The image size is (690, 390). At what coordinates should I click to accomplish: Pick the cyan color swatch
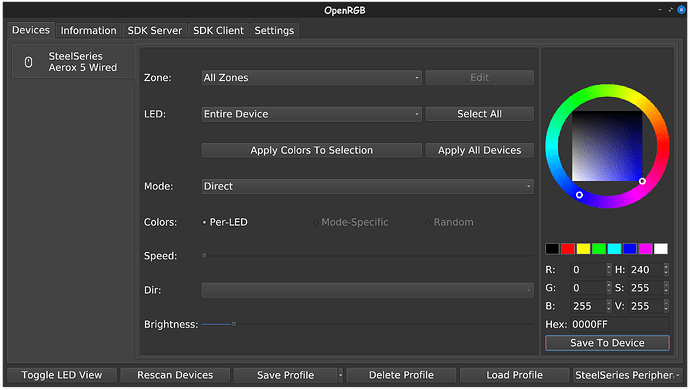pos(614,249)
